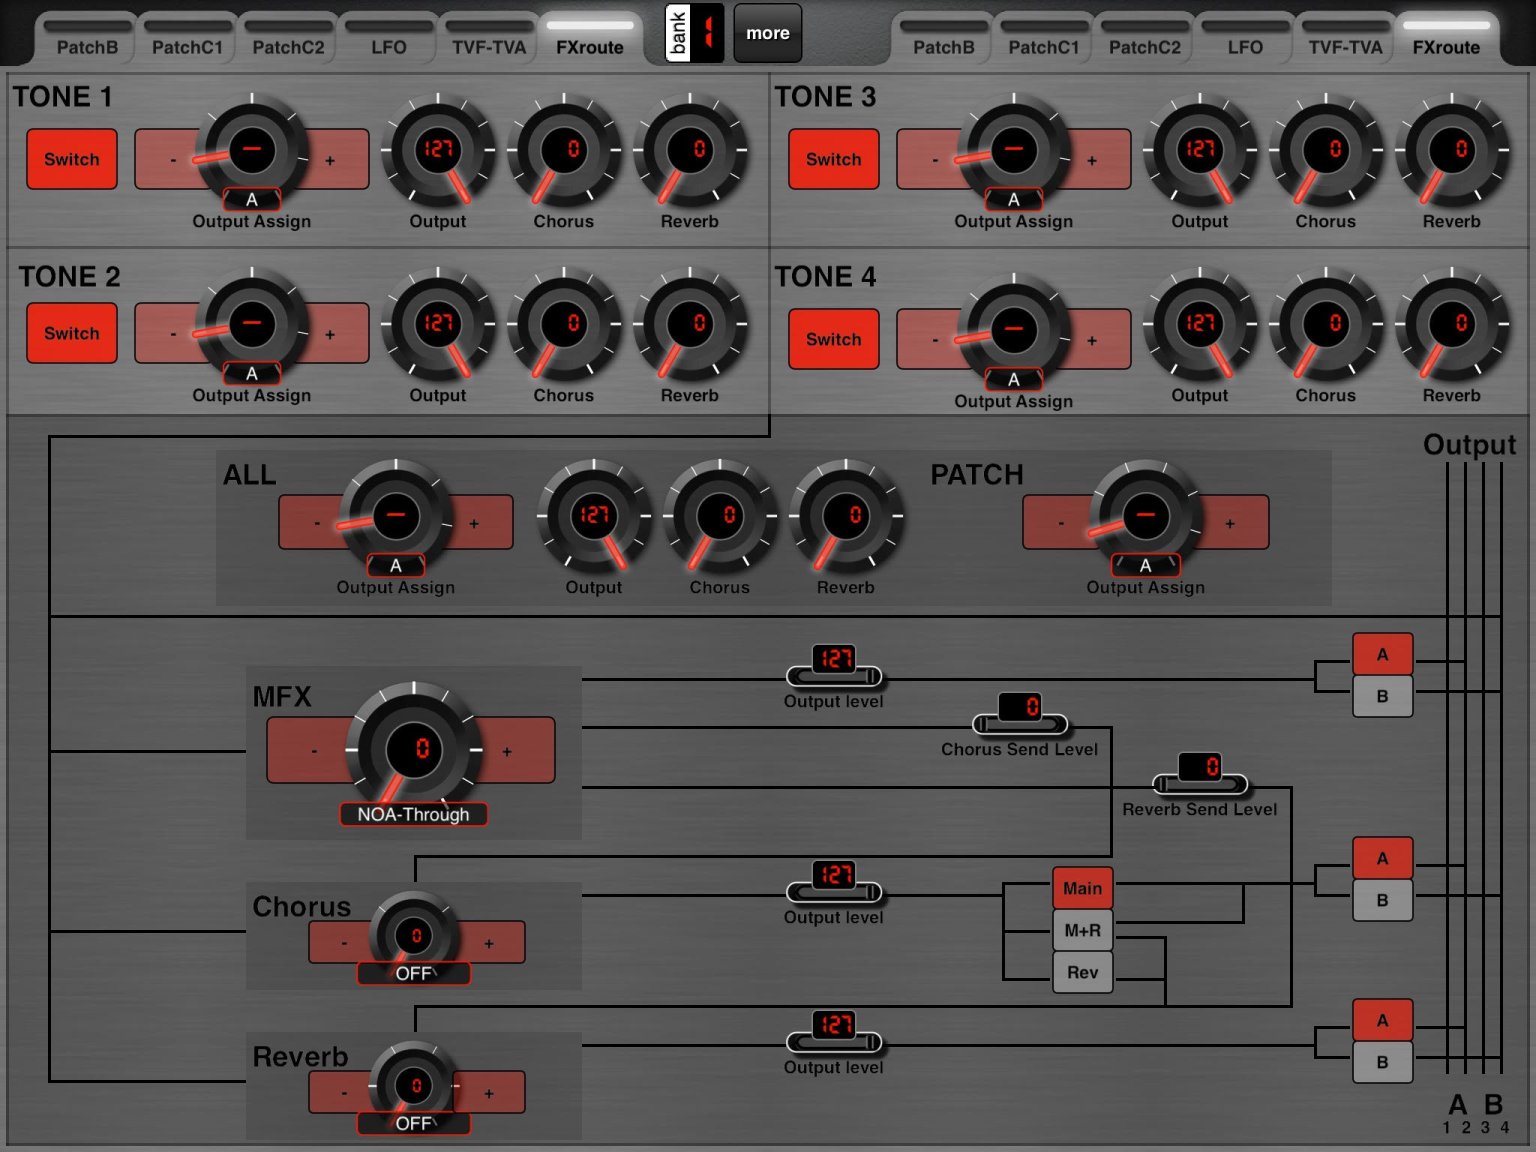Select Rev chorus output routing

coord(1083,972)
